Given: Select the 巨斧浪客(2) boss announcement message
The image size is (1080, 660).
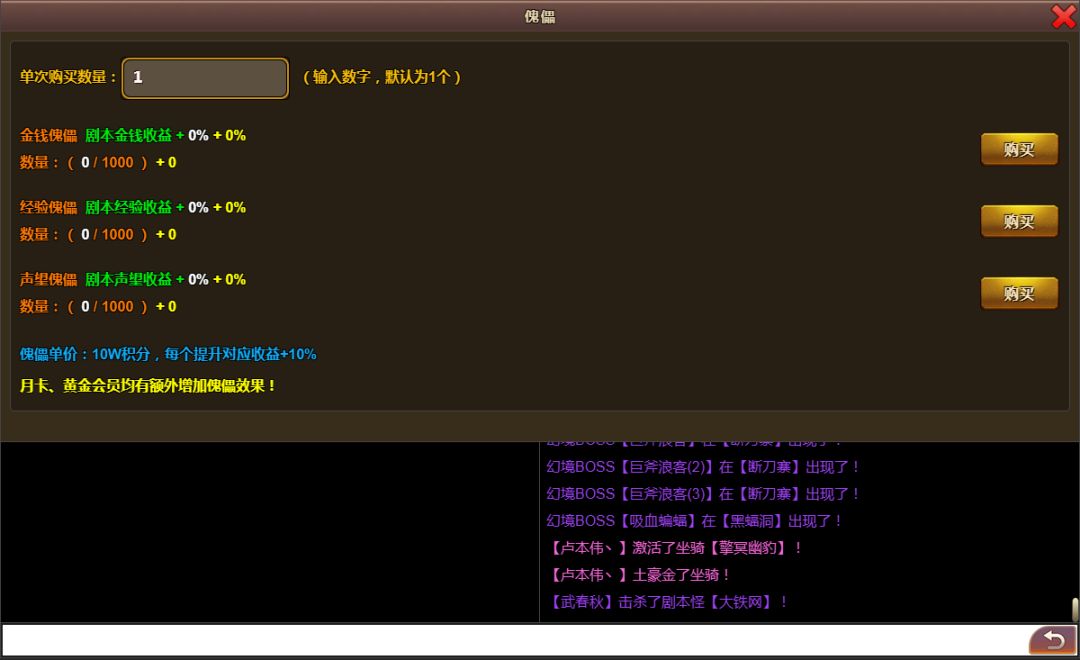Looking at the screenshot, I should [703, 467].
